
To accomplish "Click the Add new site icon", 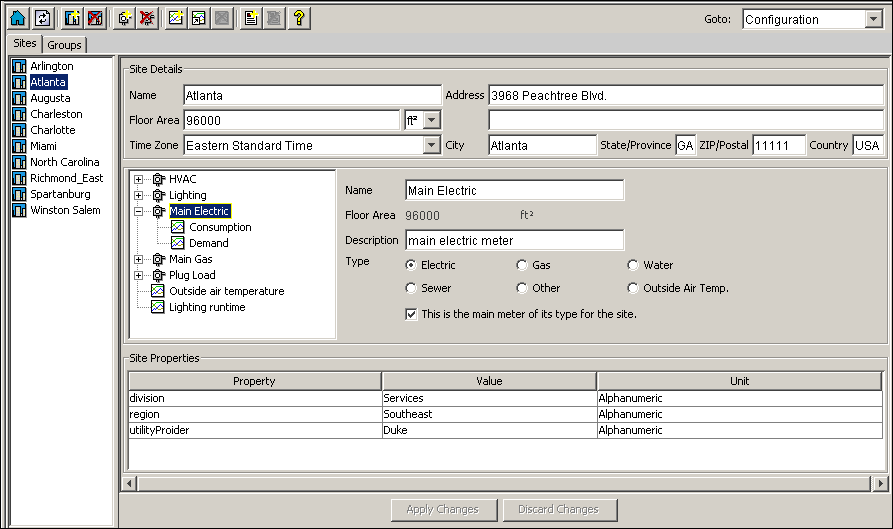I will tap(72, 18).
